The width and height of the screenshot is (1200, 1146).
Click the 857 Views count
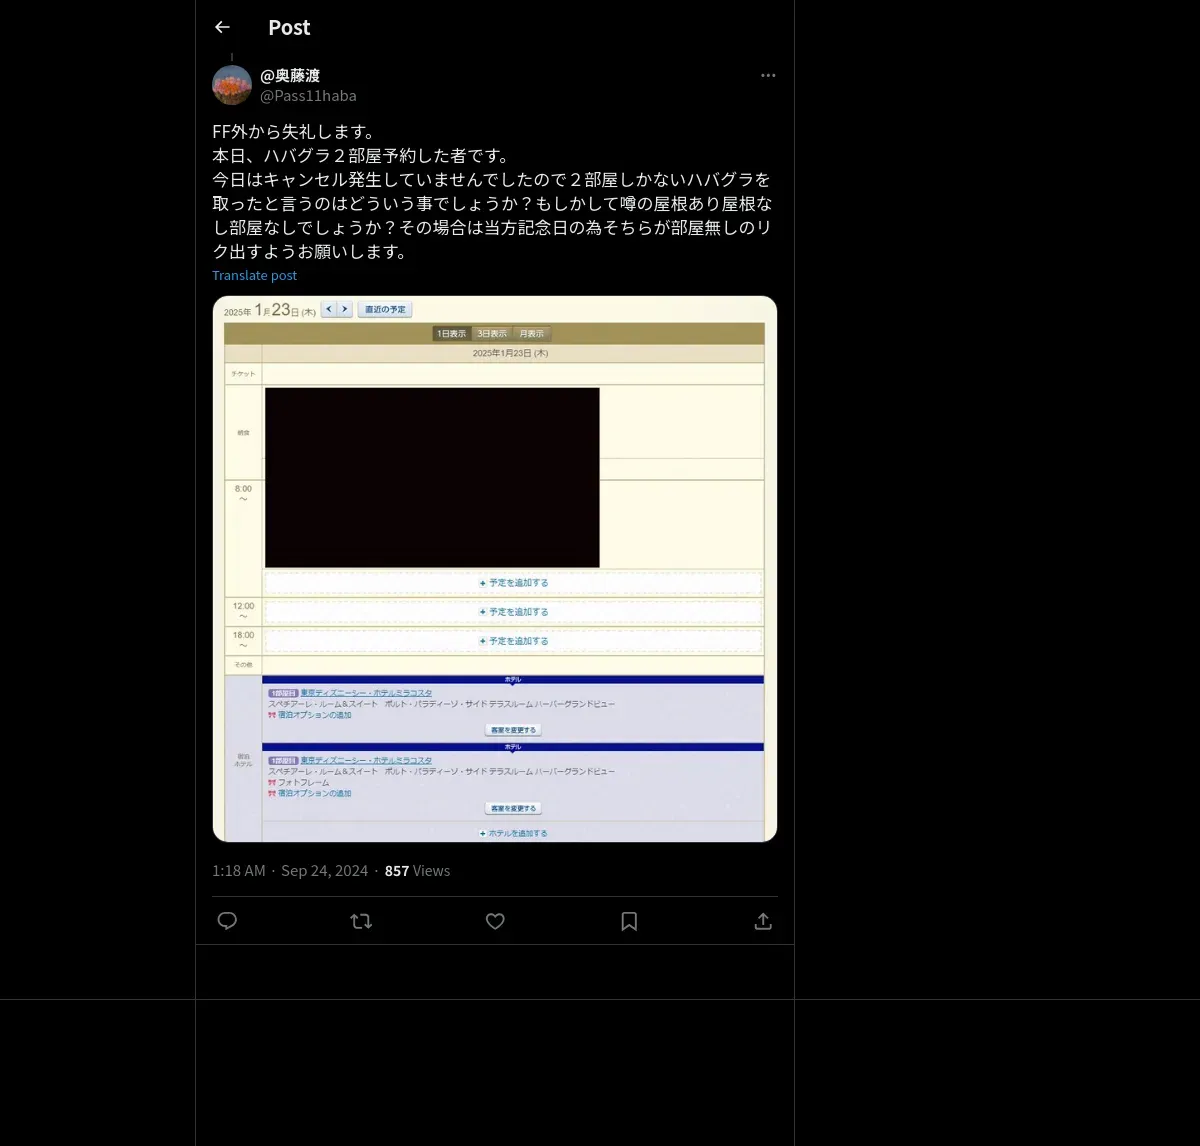(x=417, y=871)
